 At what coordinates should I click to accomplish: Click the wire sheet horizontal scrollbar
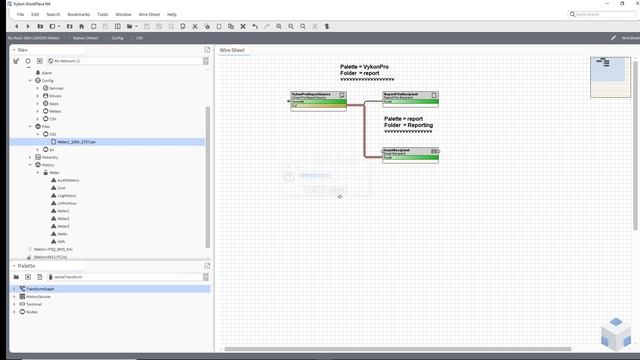tap(398, 349)
